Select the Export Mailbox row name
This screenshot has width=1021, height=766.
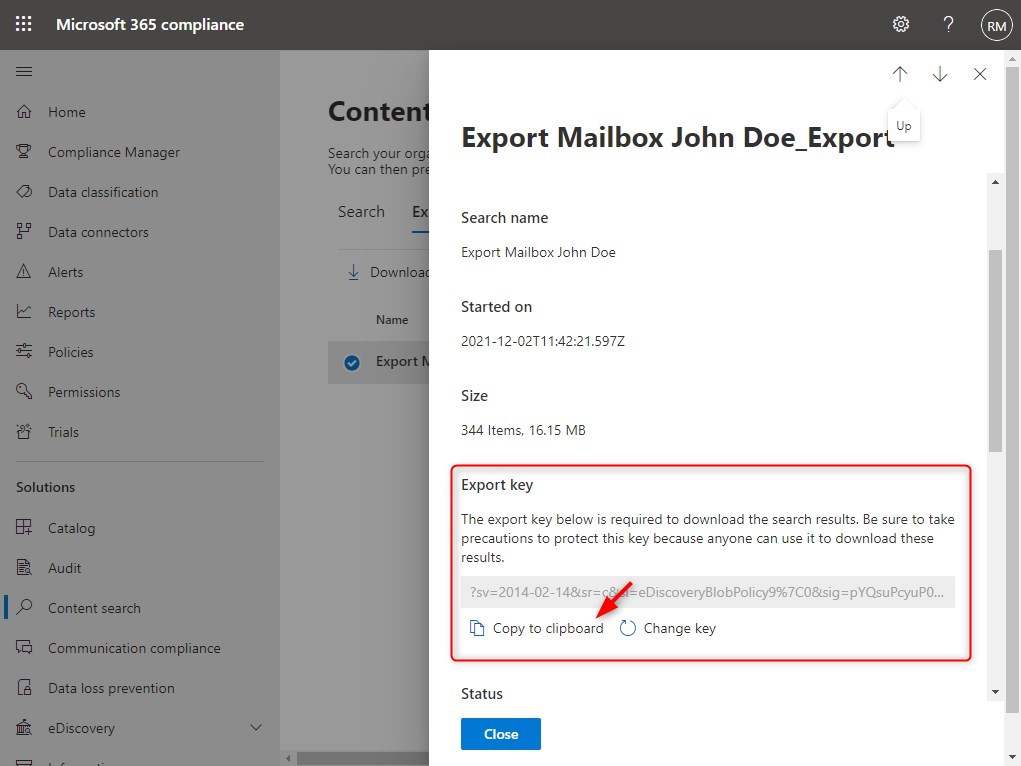(x=402, y=362)
